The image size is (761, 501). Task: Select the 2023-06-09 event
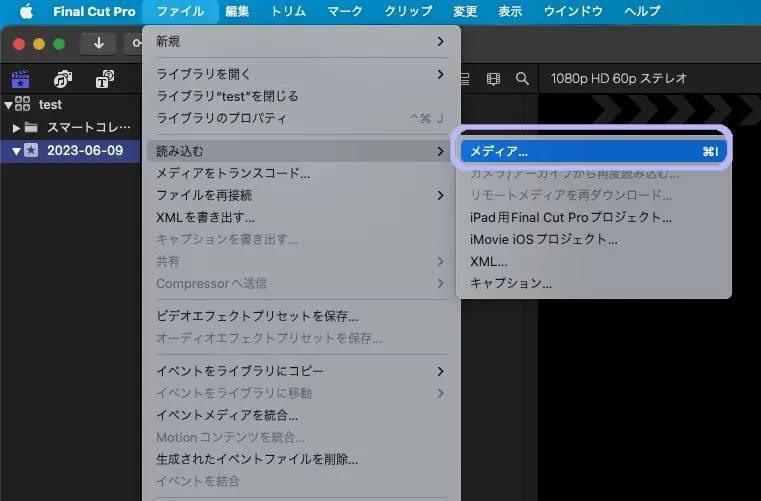coord(85,150)
